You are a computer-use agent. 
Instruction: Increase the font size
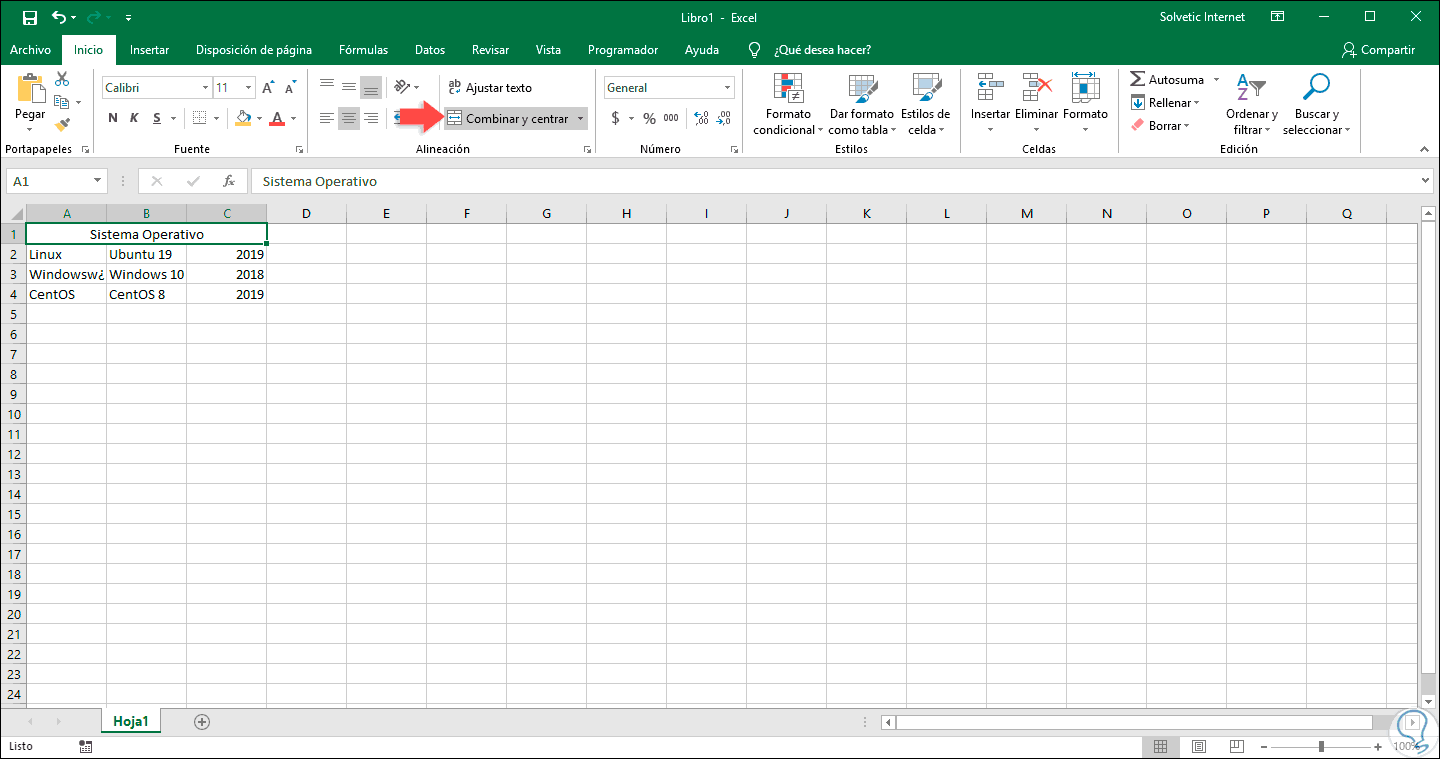point(268,88)
